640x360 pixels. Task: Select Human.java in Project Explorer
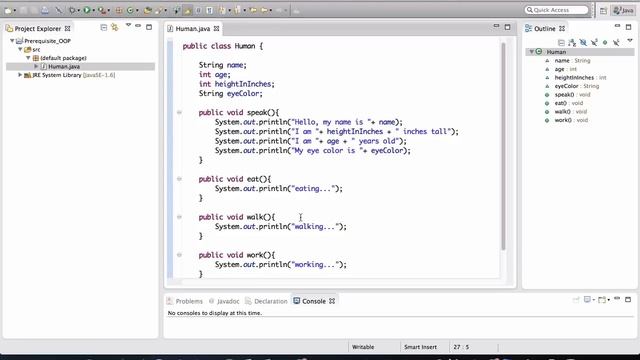pos(64,67)
